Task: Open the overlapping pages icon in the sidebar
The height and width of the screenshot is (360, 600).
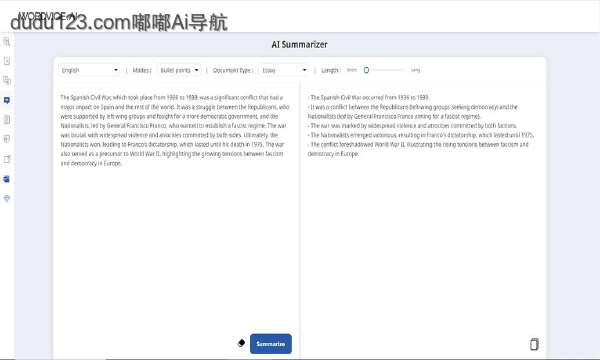Action: click(x=7, y=80)
